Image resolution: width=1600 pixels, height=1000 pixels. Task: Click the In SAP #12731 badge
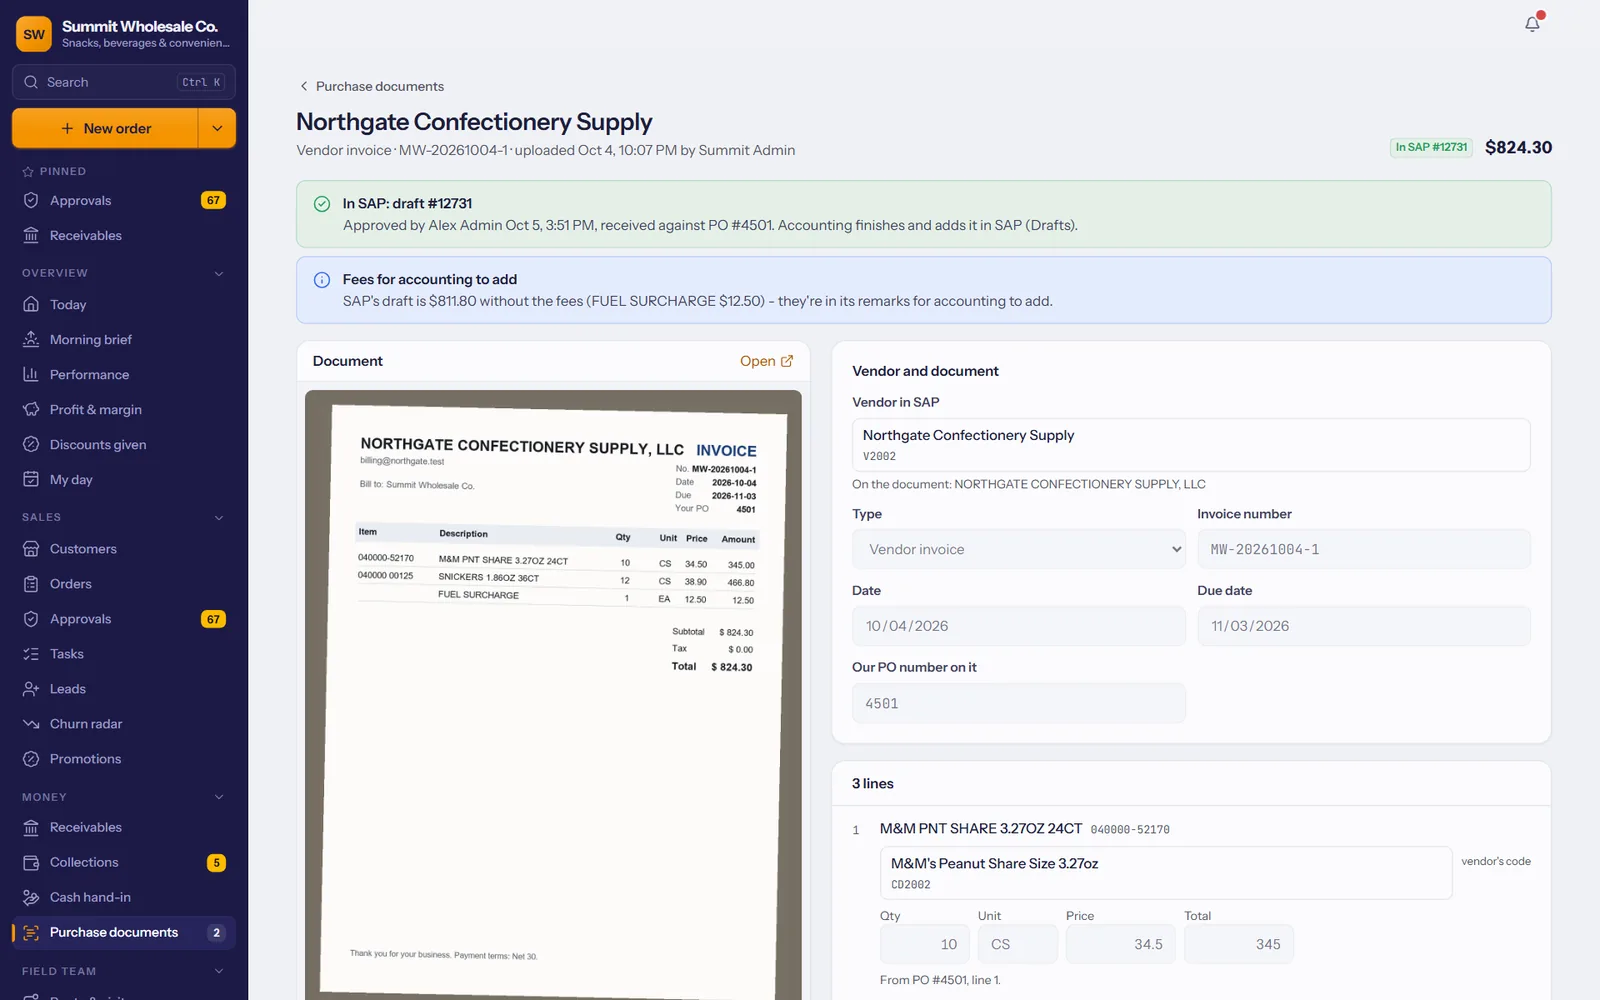(x=1431, y=147)
